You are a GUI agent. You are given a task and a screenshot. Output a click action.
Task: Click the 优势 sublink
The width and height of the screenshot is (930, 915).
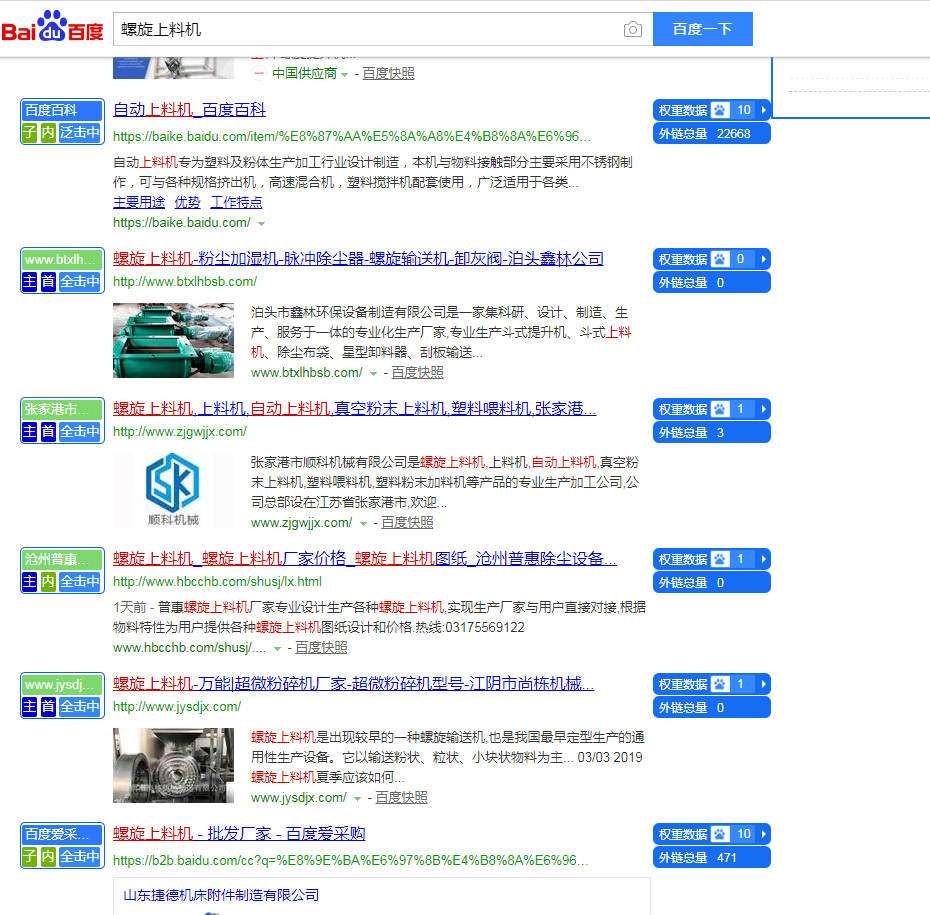187,202
